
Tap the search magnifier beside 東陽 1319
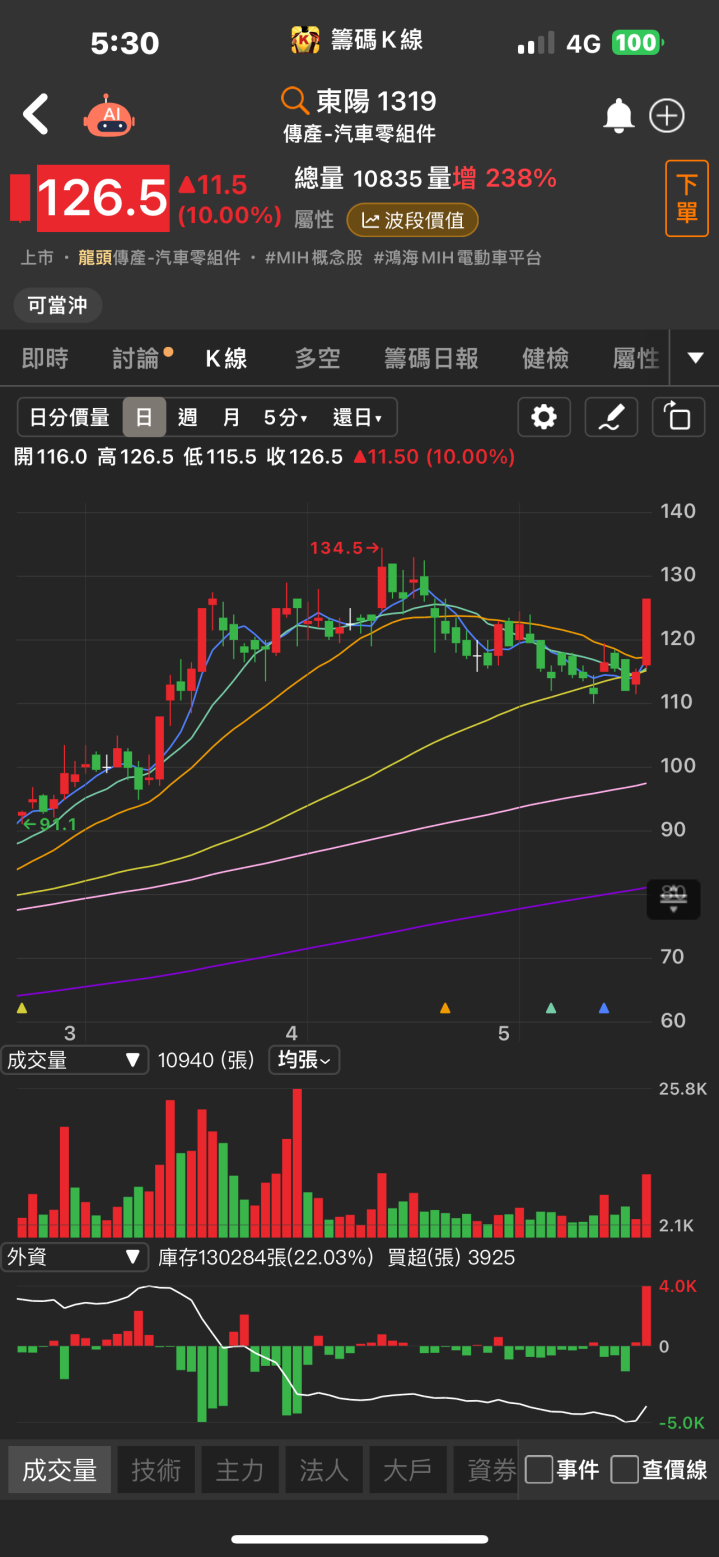click(x=294, y=101)
